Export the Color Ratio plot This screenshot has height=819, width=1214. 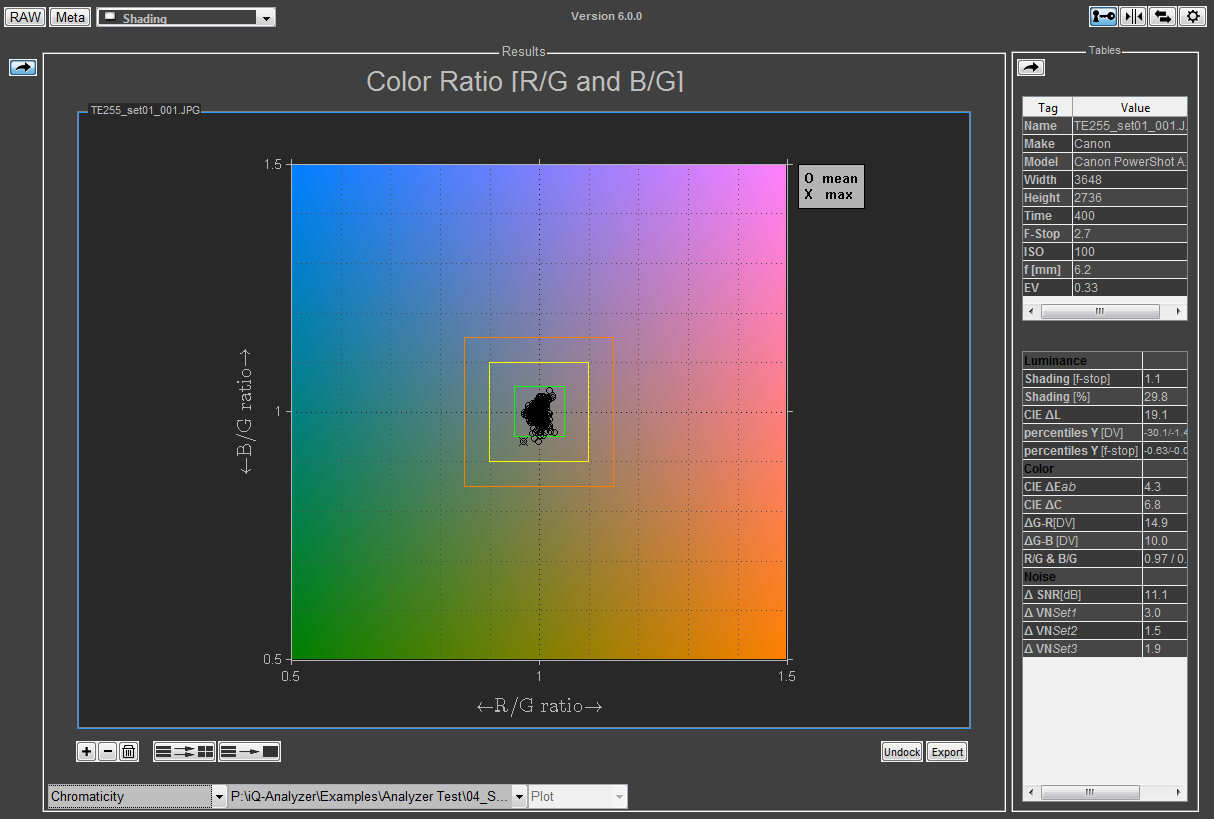pos(946,752)
